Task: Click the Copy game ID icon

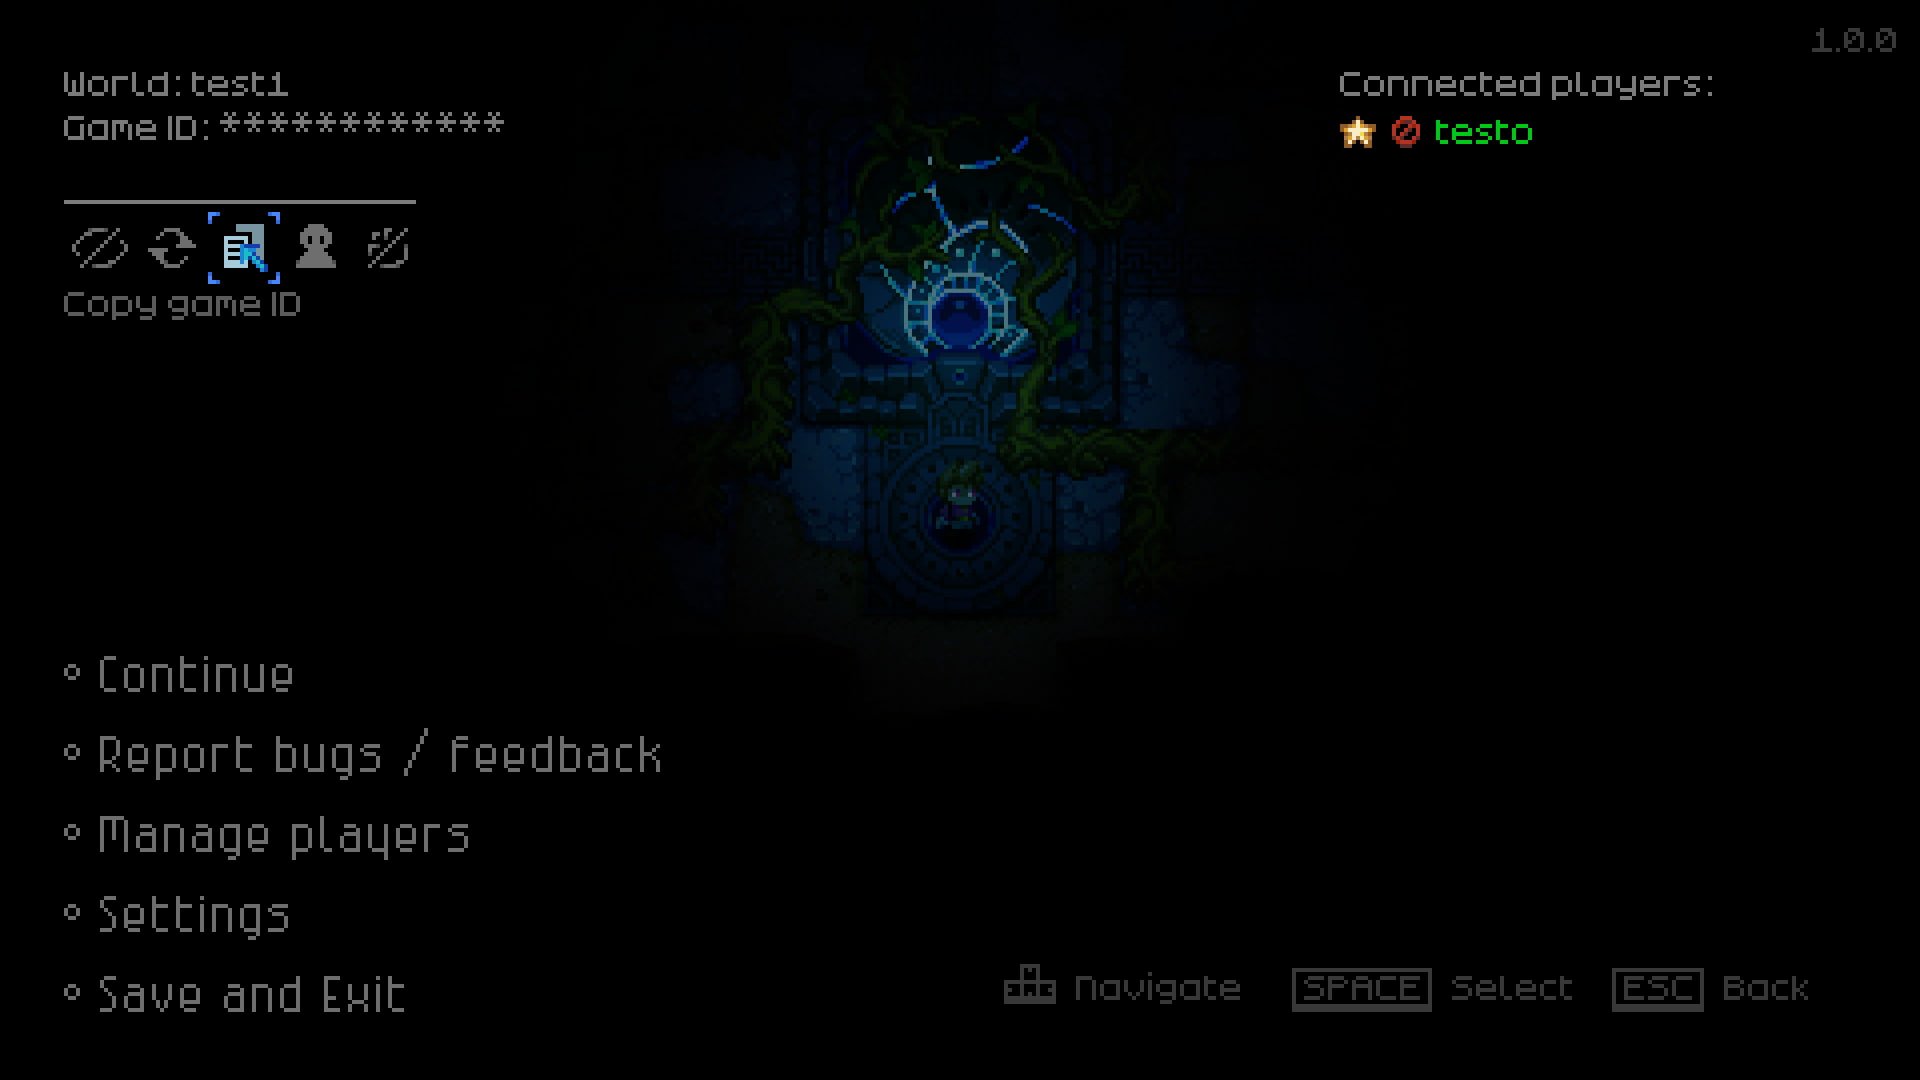Action: pos(243,247)
